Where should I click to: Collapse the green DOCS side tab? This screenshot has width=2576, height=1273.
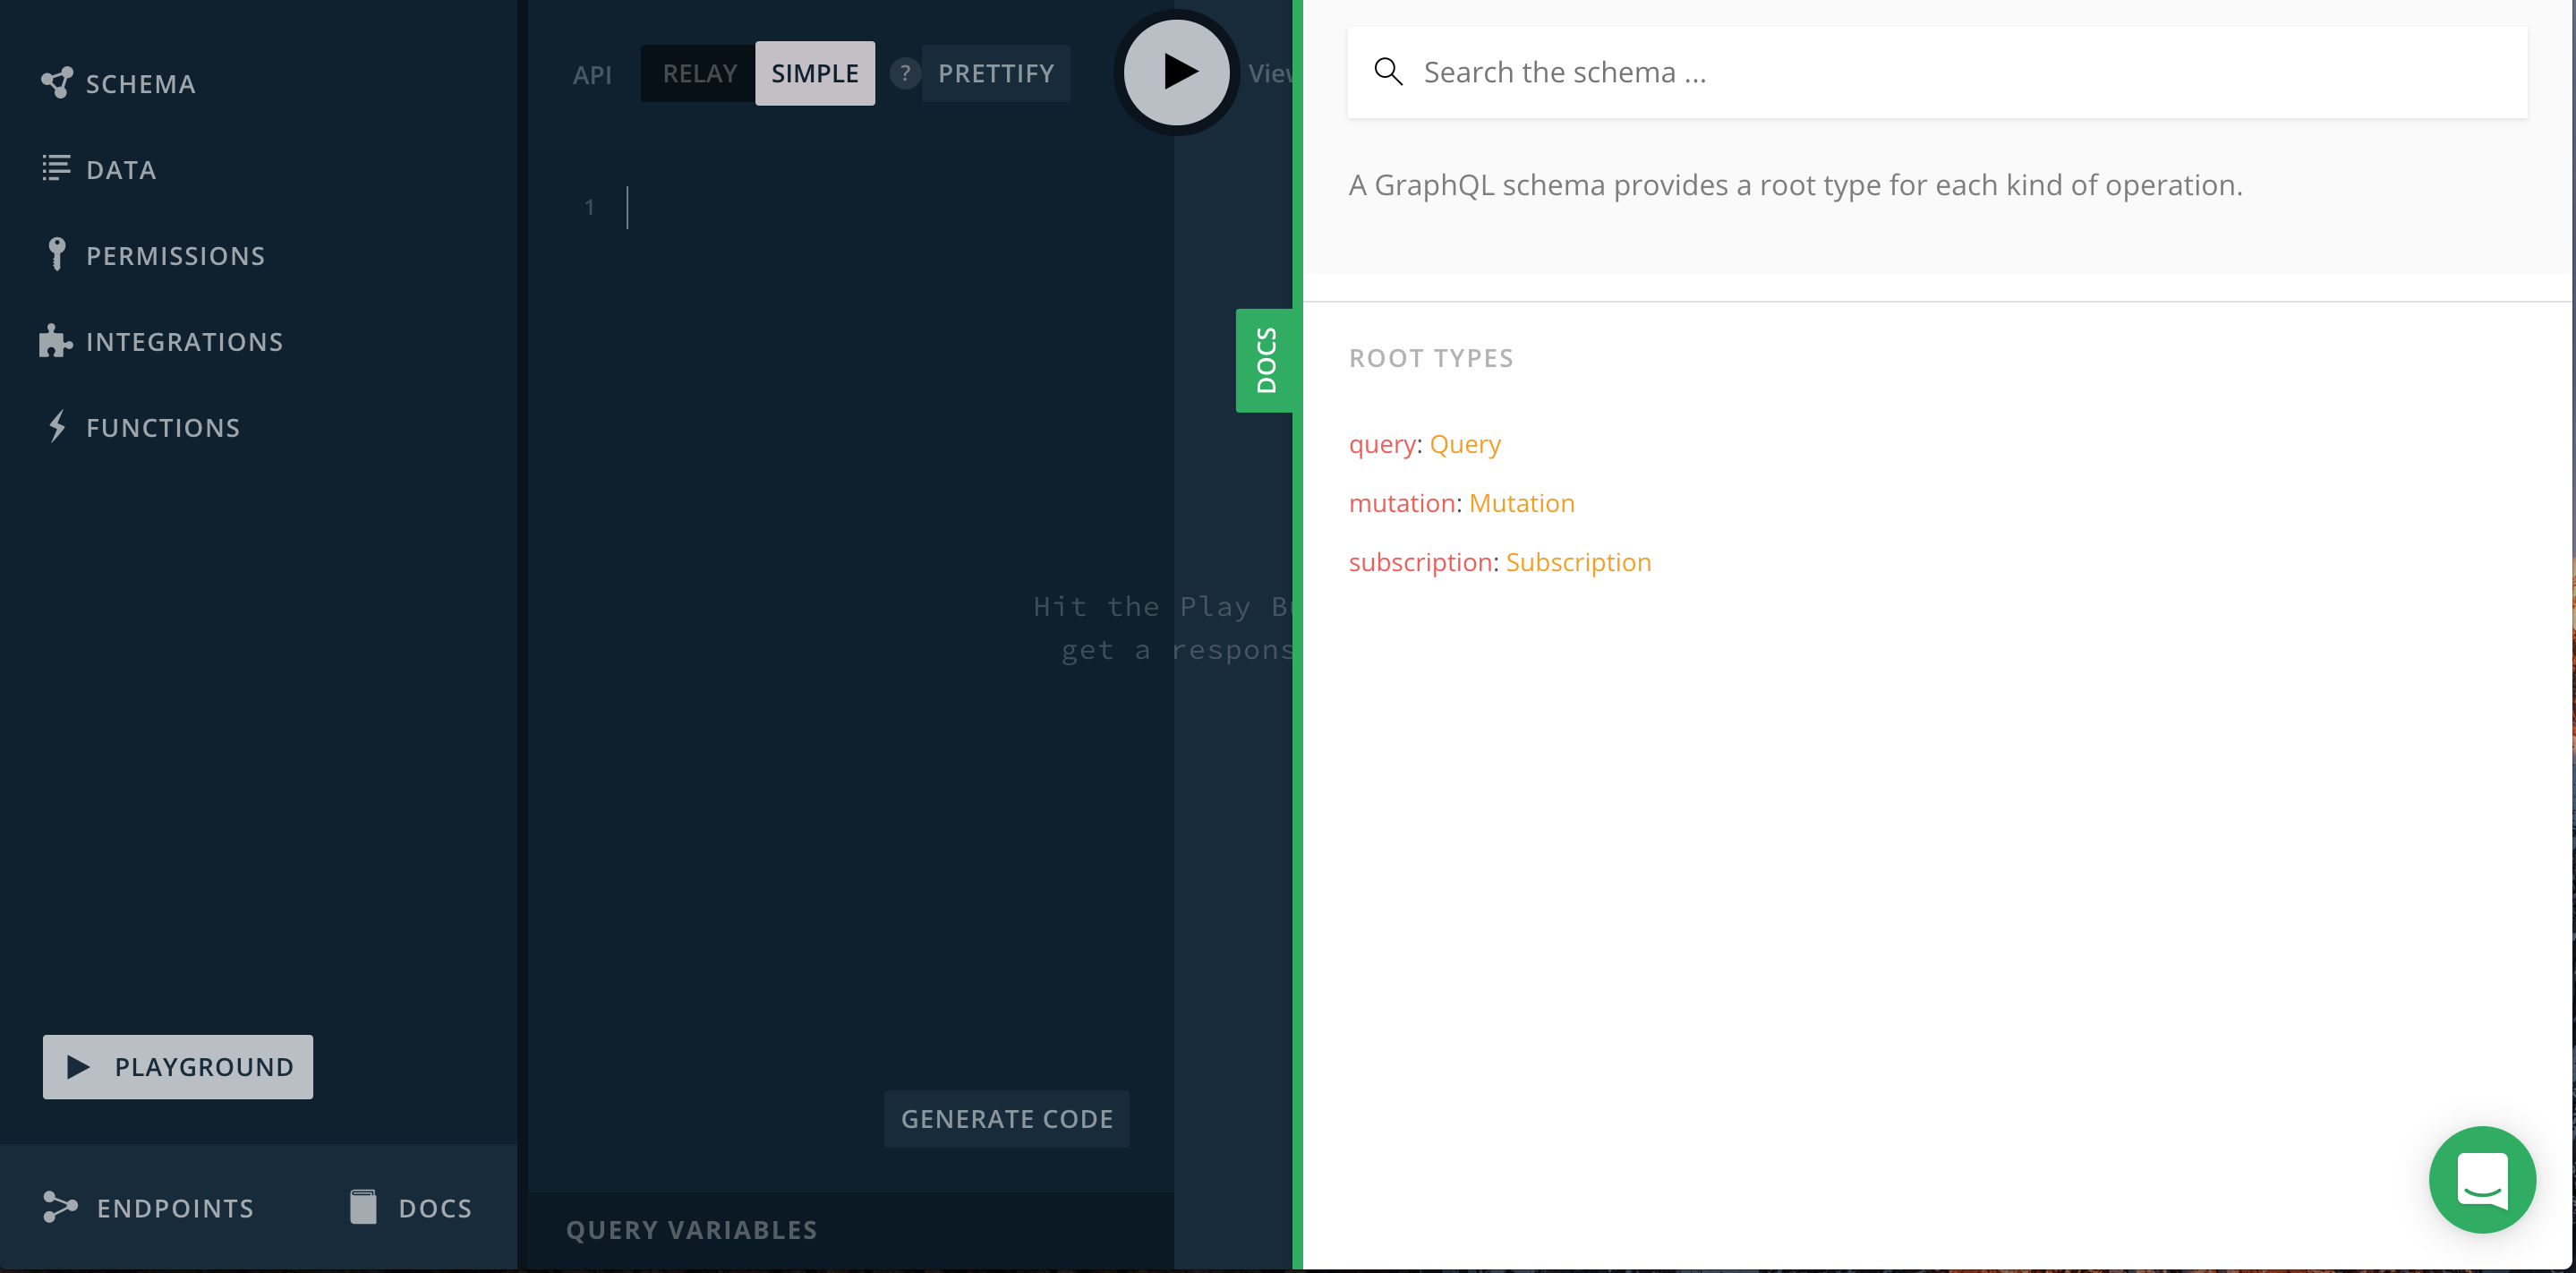coord(1267,360)
